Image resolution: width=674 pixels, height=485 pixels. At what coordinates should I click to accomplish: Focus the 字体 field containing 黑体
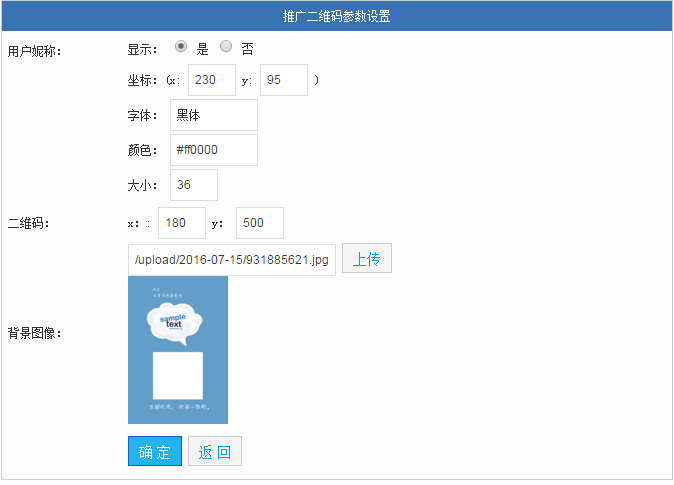213,115
